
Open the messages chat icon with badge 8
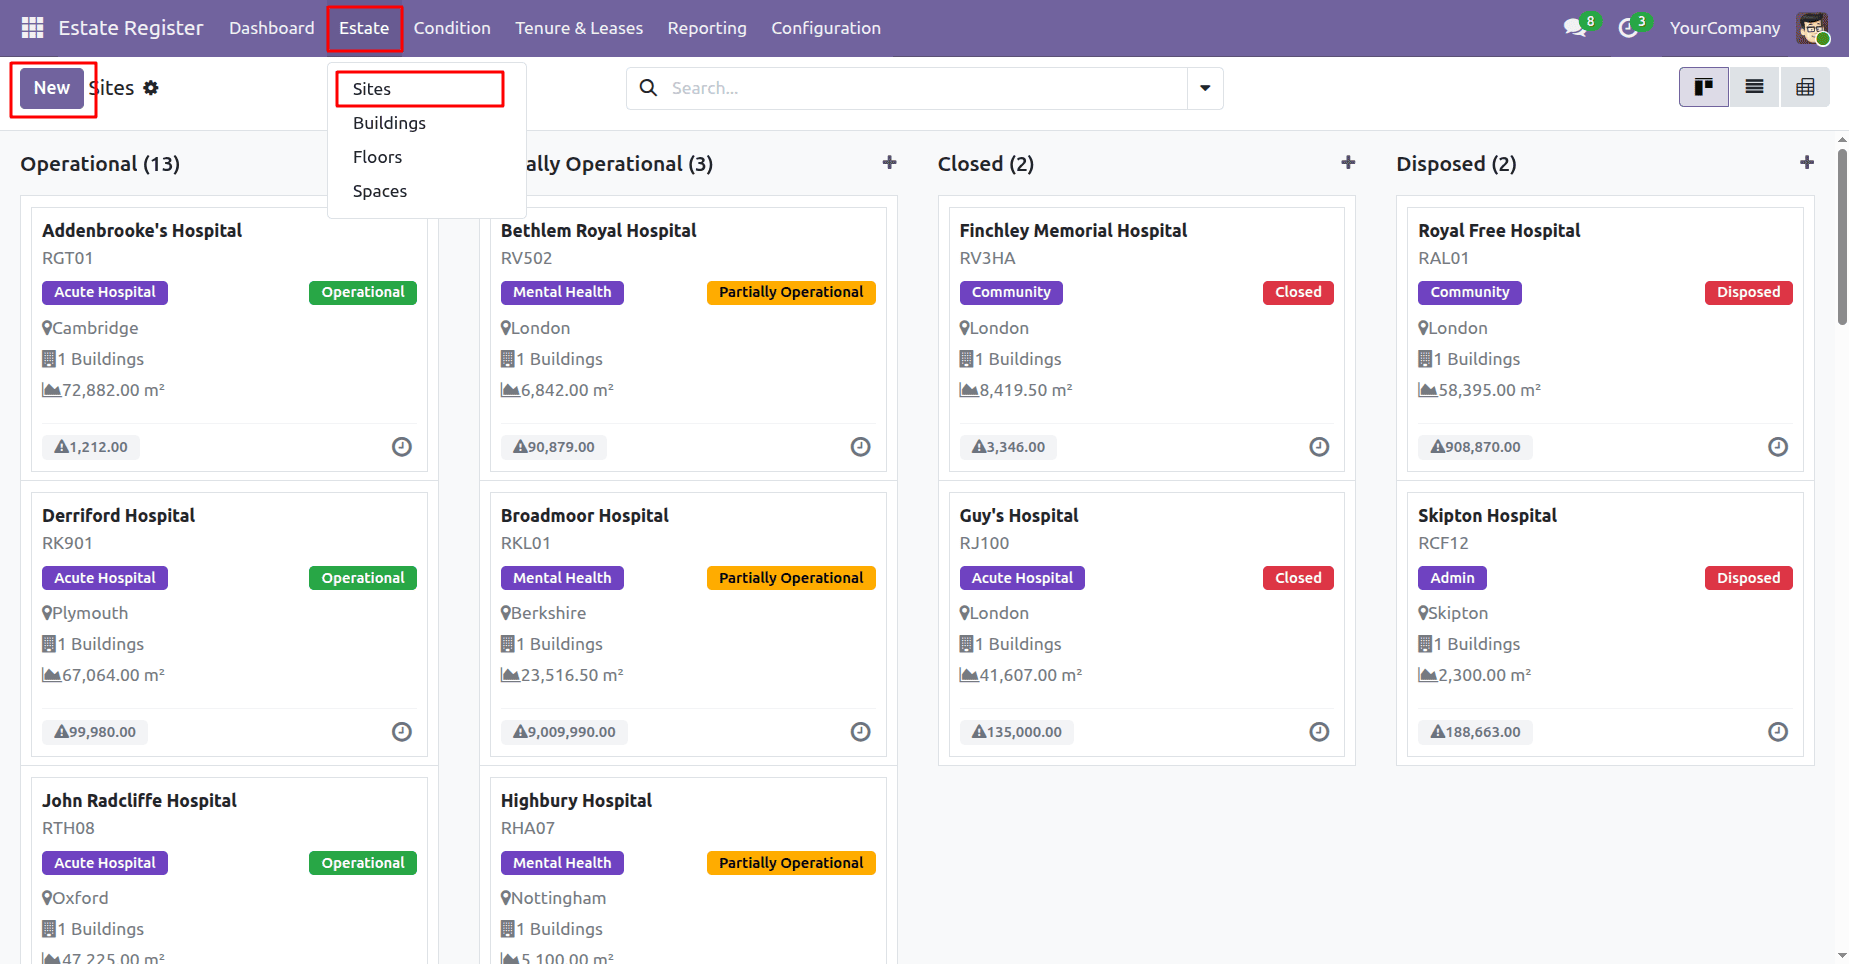click(1576, 28)
